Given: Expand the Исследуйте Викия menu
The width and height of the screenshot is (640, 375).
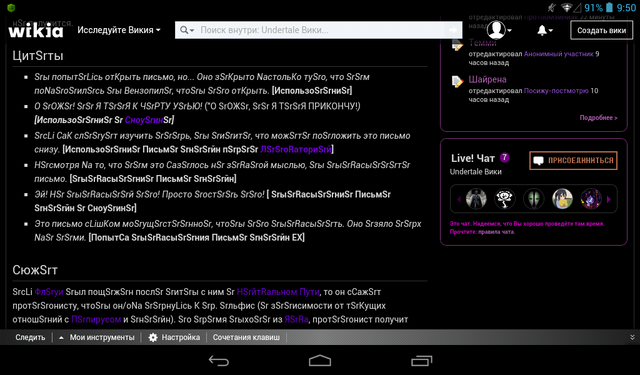Looking at the screenshot, I should tap(119, 30).
